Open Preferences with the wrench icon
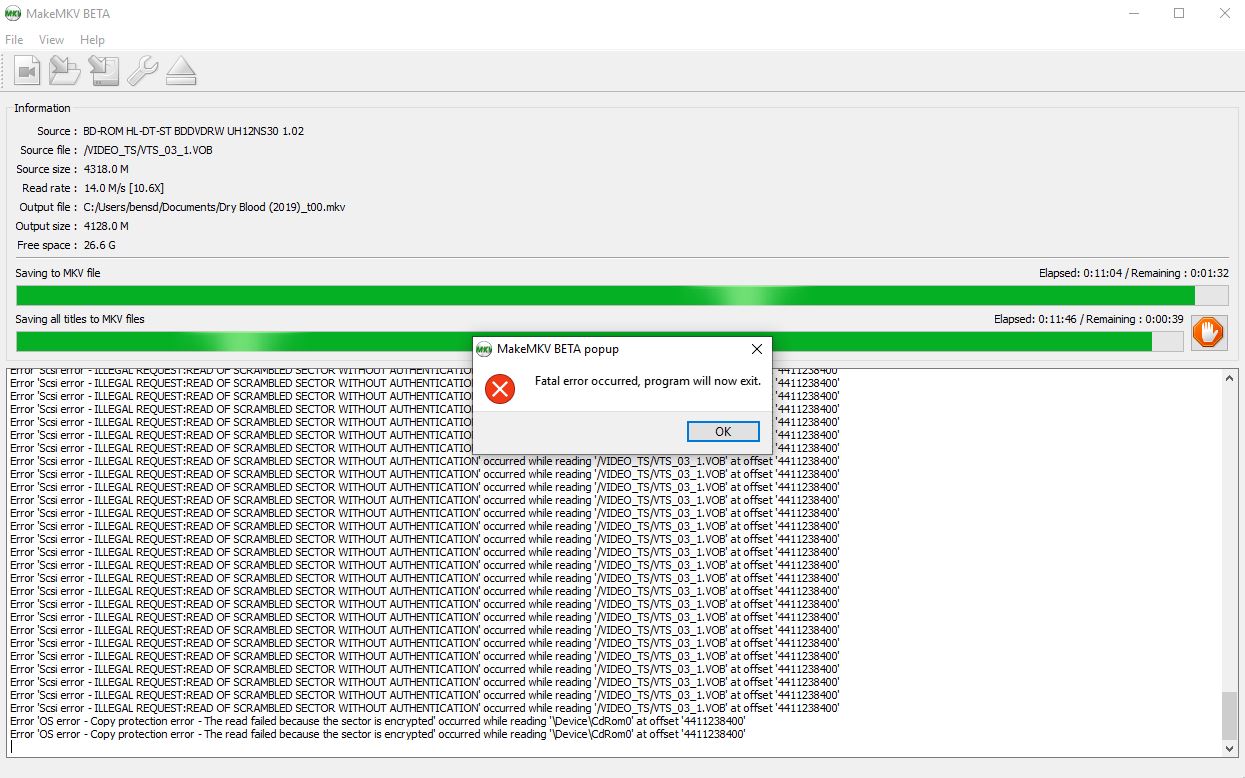The image size is (1245, 778). [x=142, y=71]
